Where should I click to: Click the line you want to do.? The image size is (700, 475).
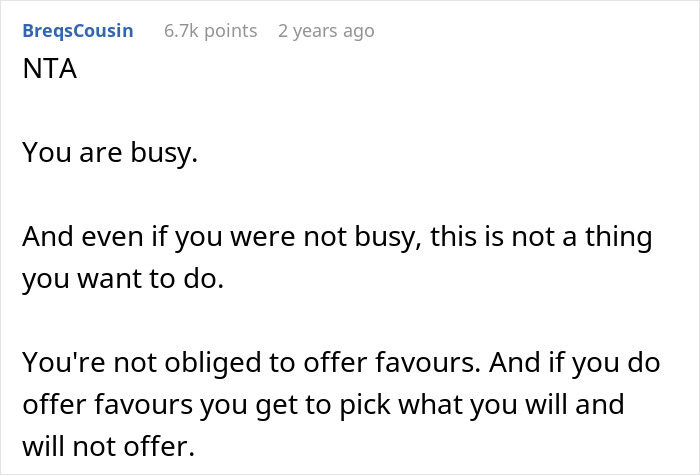123,279
